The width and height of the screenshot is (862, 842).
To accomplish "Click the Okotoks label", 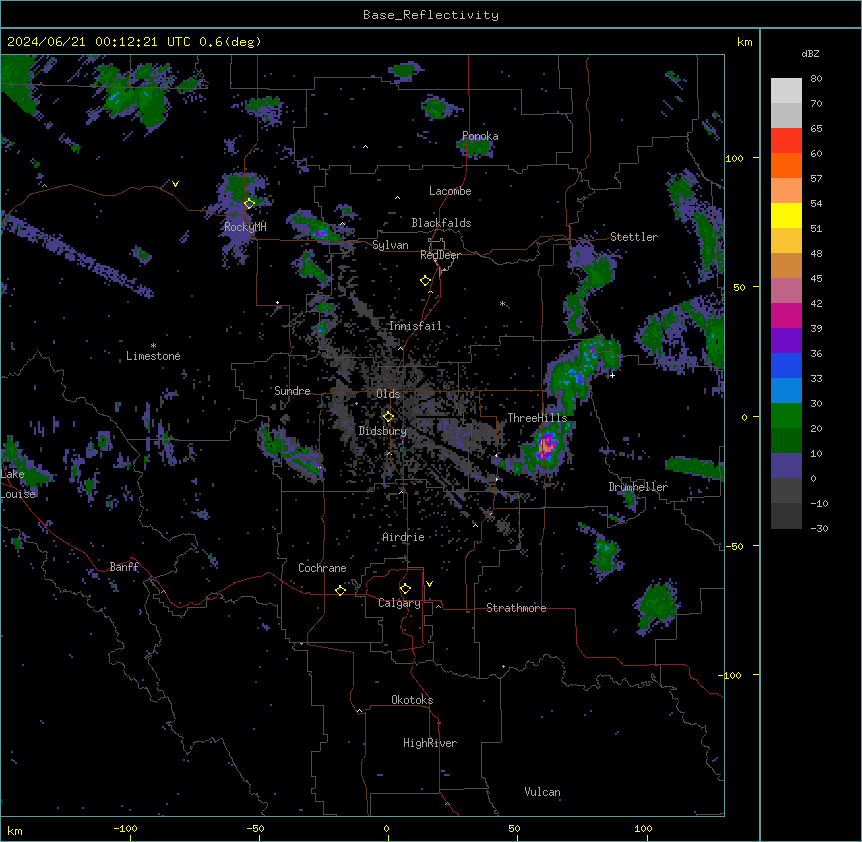I will coord(412,700).
